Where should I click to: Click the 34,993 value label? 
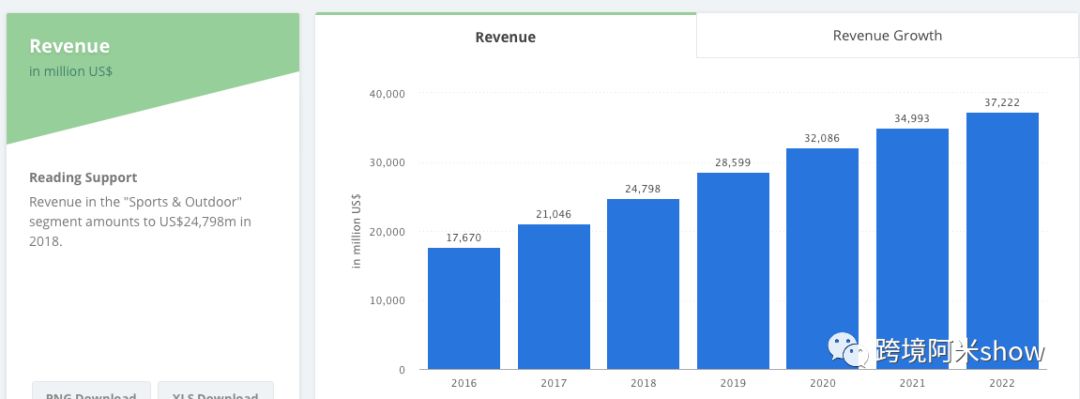click(912, 119)
